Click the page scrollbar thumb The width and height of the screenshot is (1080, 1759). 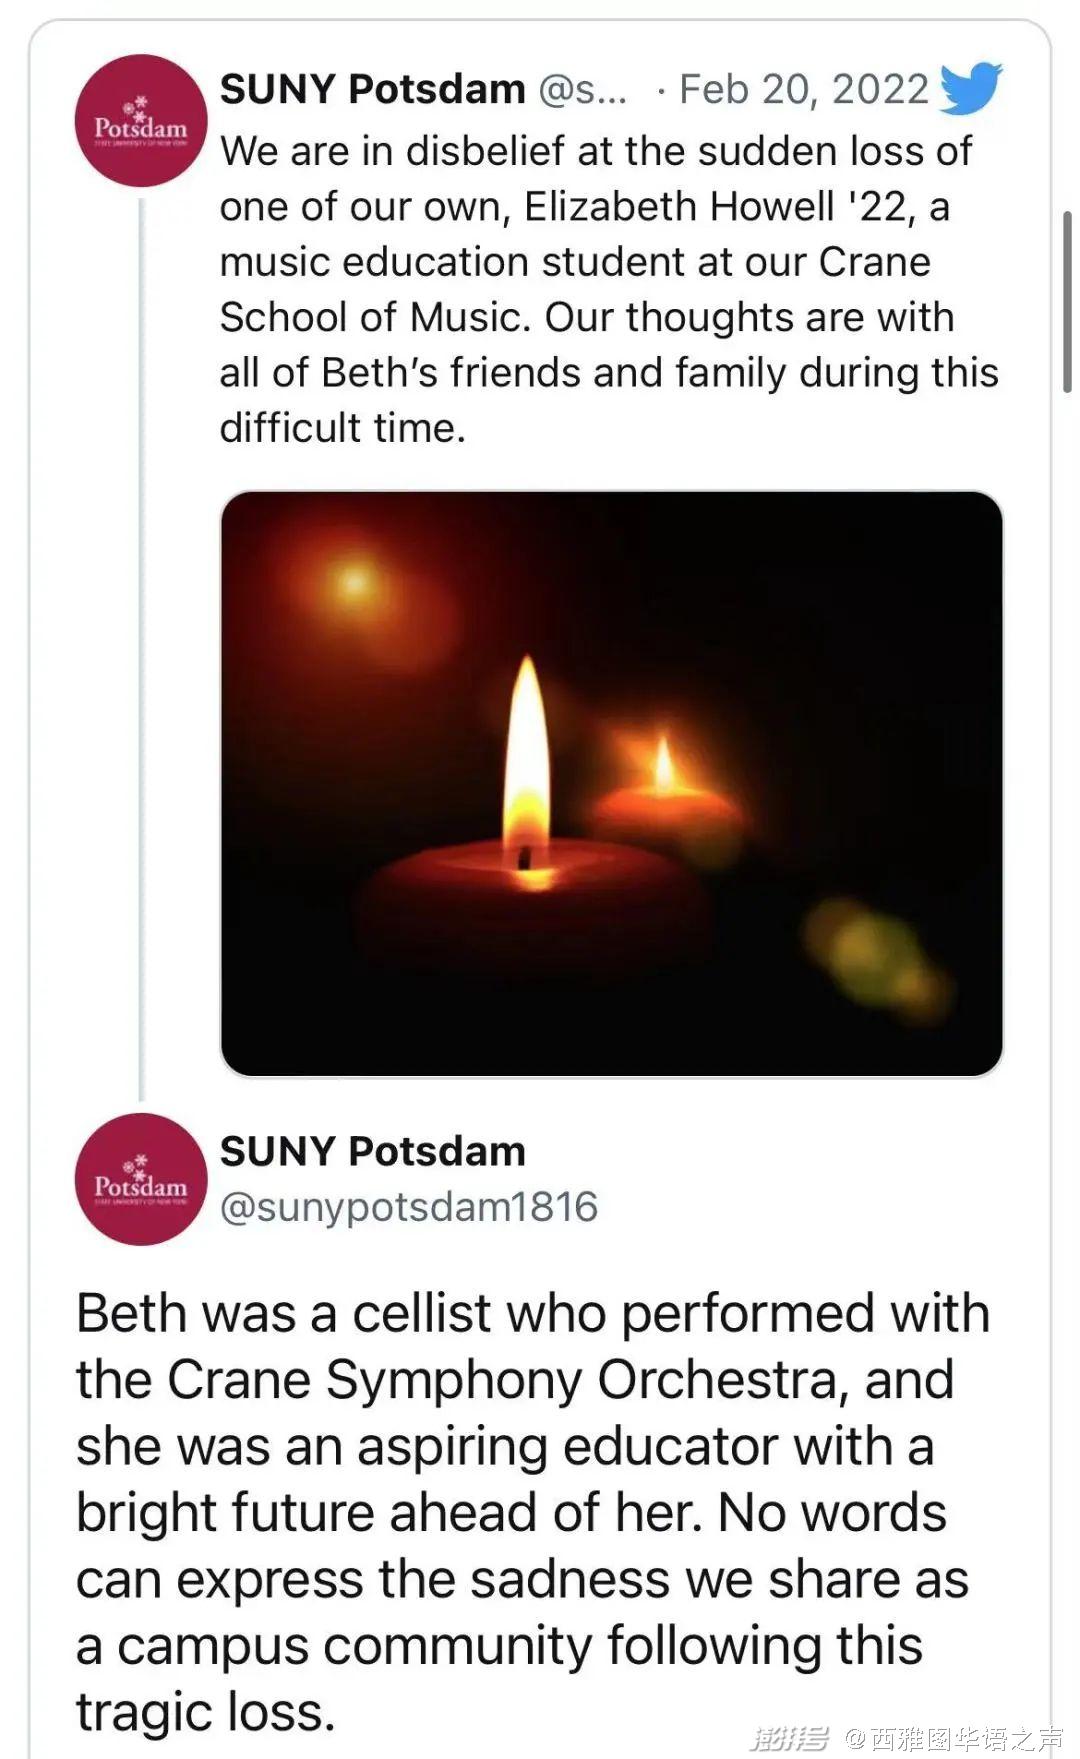point(1067,300)
